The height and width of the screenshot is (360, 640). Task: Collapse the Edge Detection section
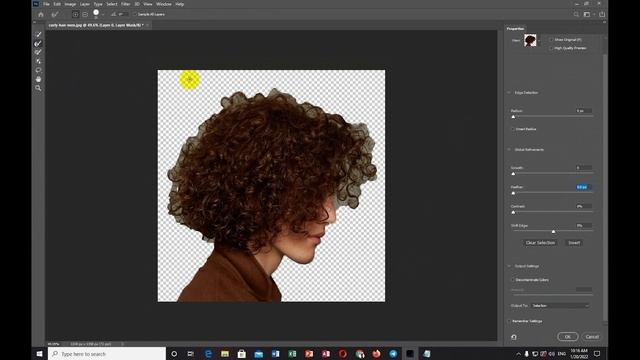click(509, 93)
